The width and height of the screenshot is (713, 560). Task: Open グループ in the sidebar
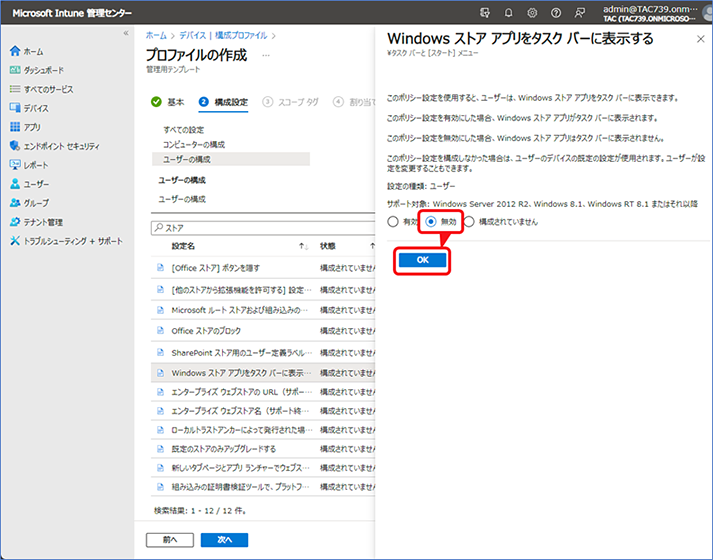29,203
